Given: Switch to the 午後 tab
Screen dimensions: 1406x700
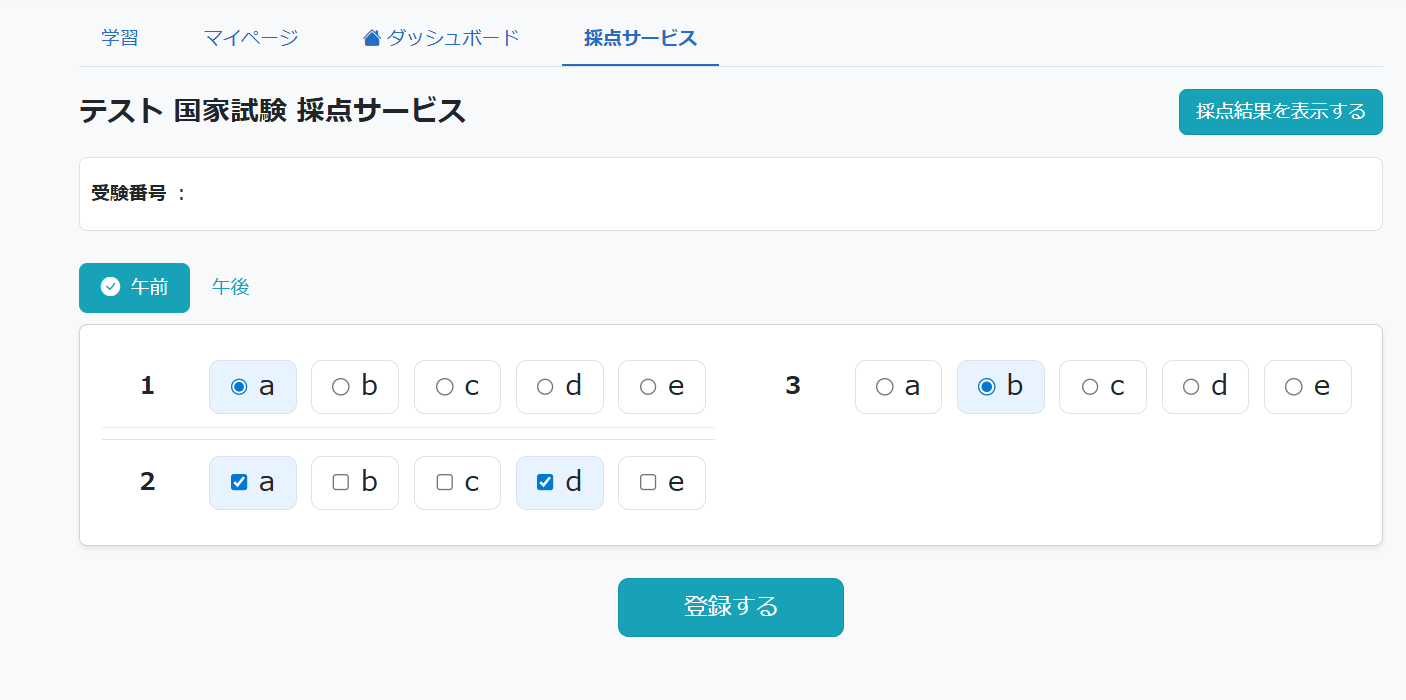Looking at the screenshot, I should tap(231, 288).
